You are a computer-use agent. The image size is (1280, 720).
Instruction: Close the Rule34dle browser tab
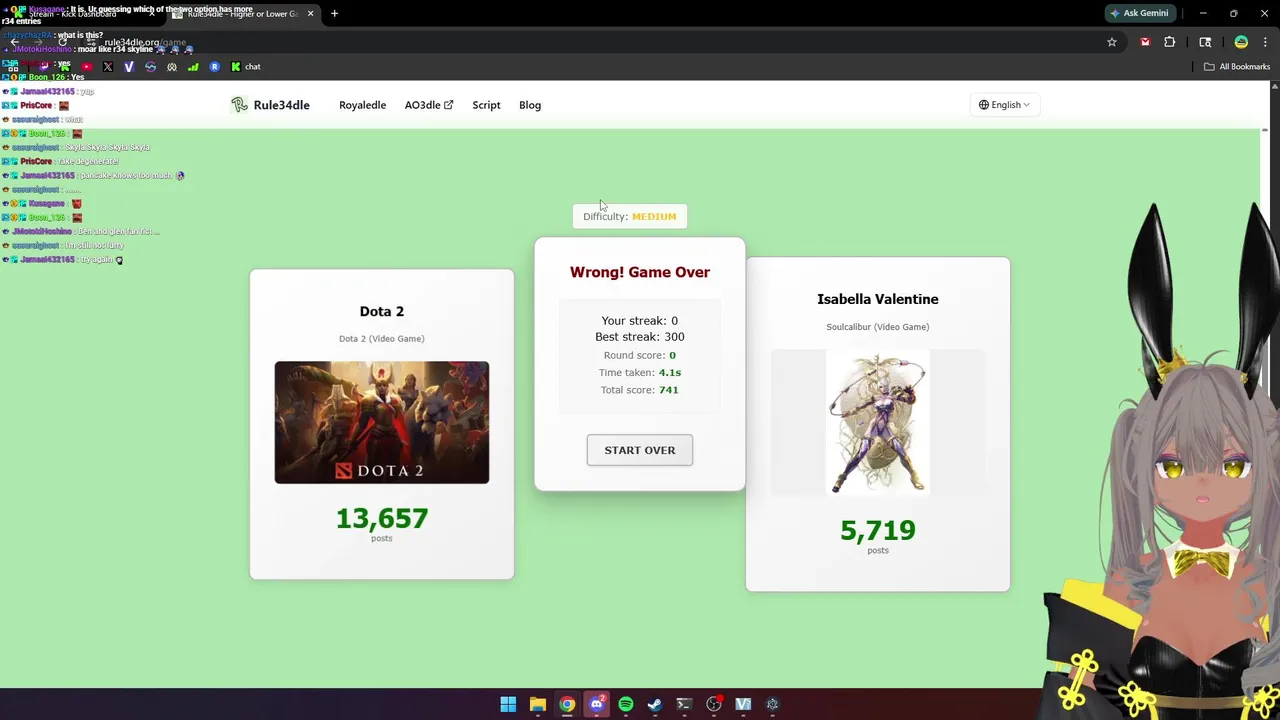pyautogui.click(x=310, y=14)
